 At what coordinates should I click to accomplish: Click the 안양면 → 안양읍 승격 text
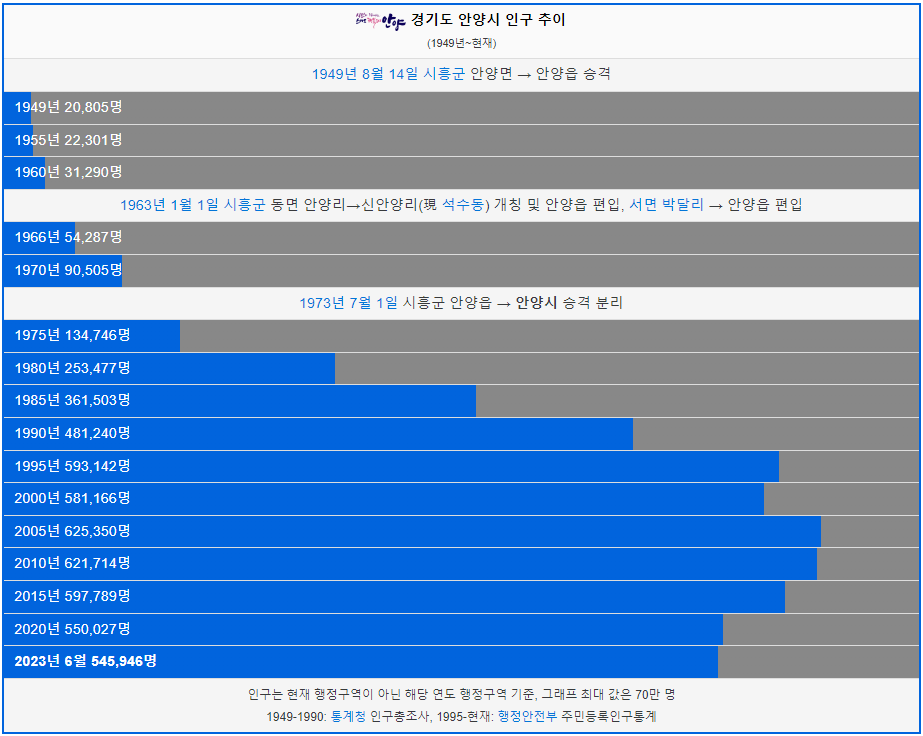[x=540, y=74]
